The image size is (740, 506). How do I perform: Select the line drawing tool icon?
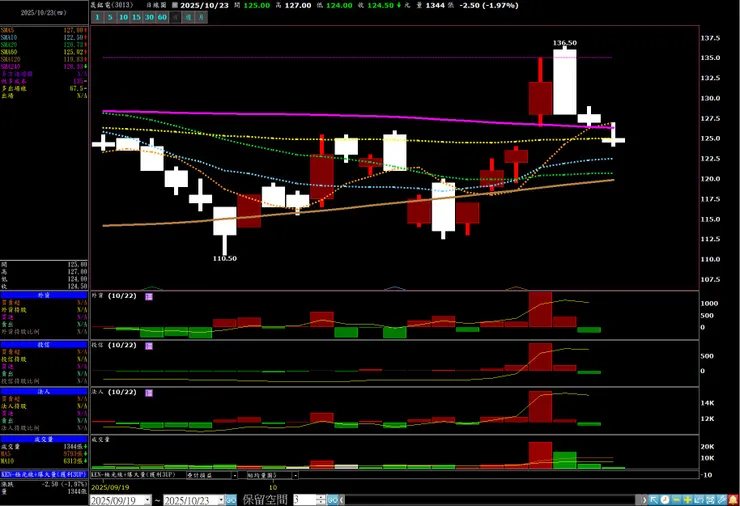point(722,499)
